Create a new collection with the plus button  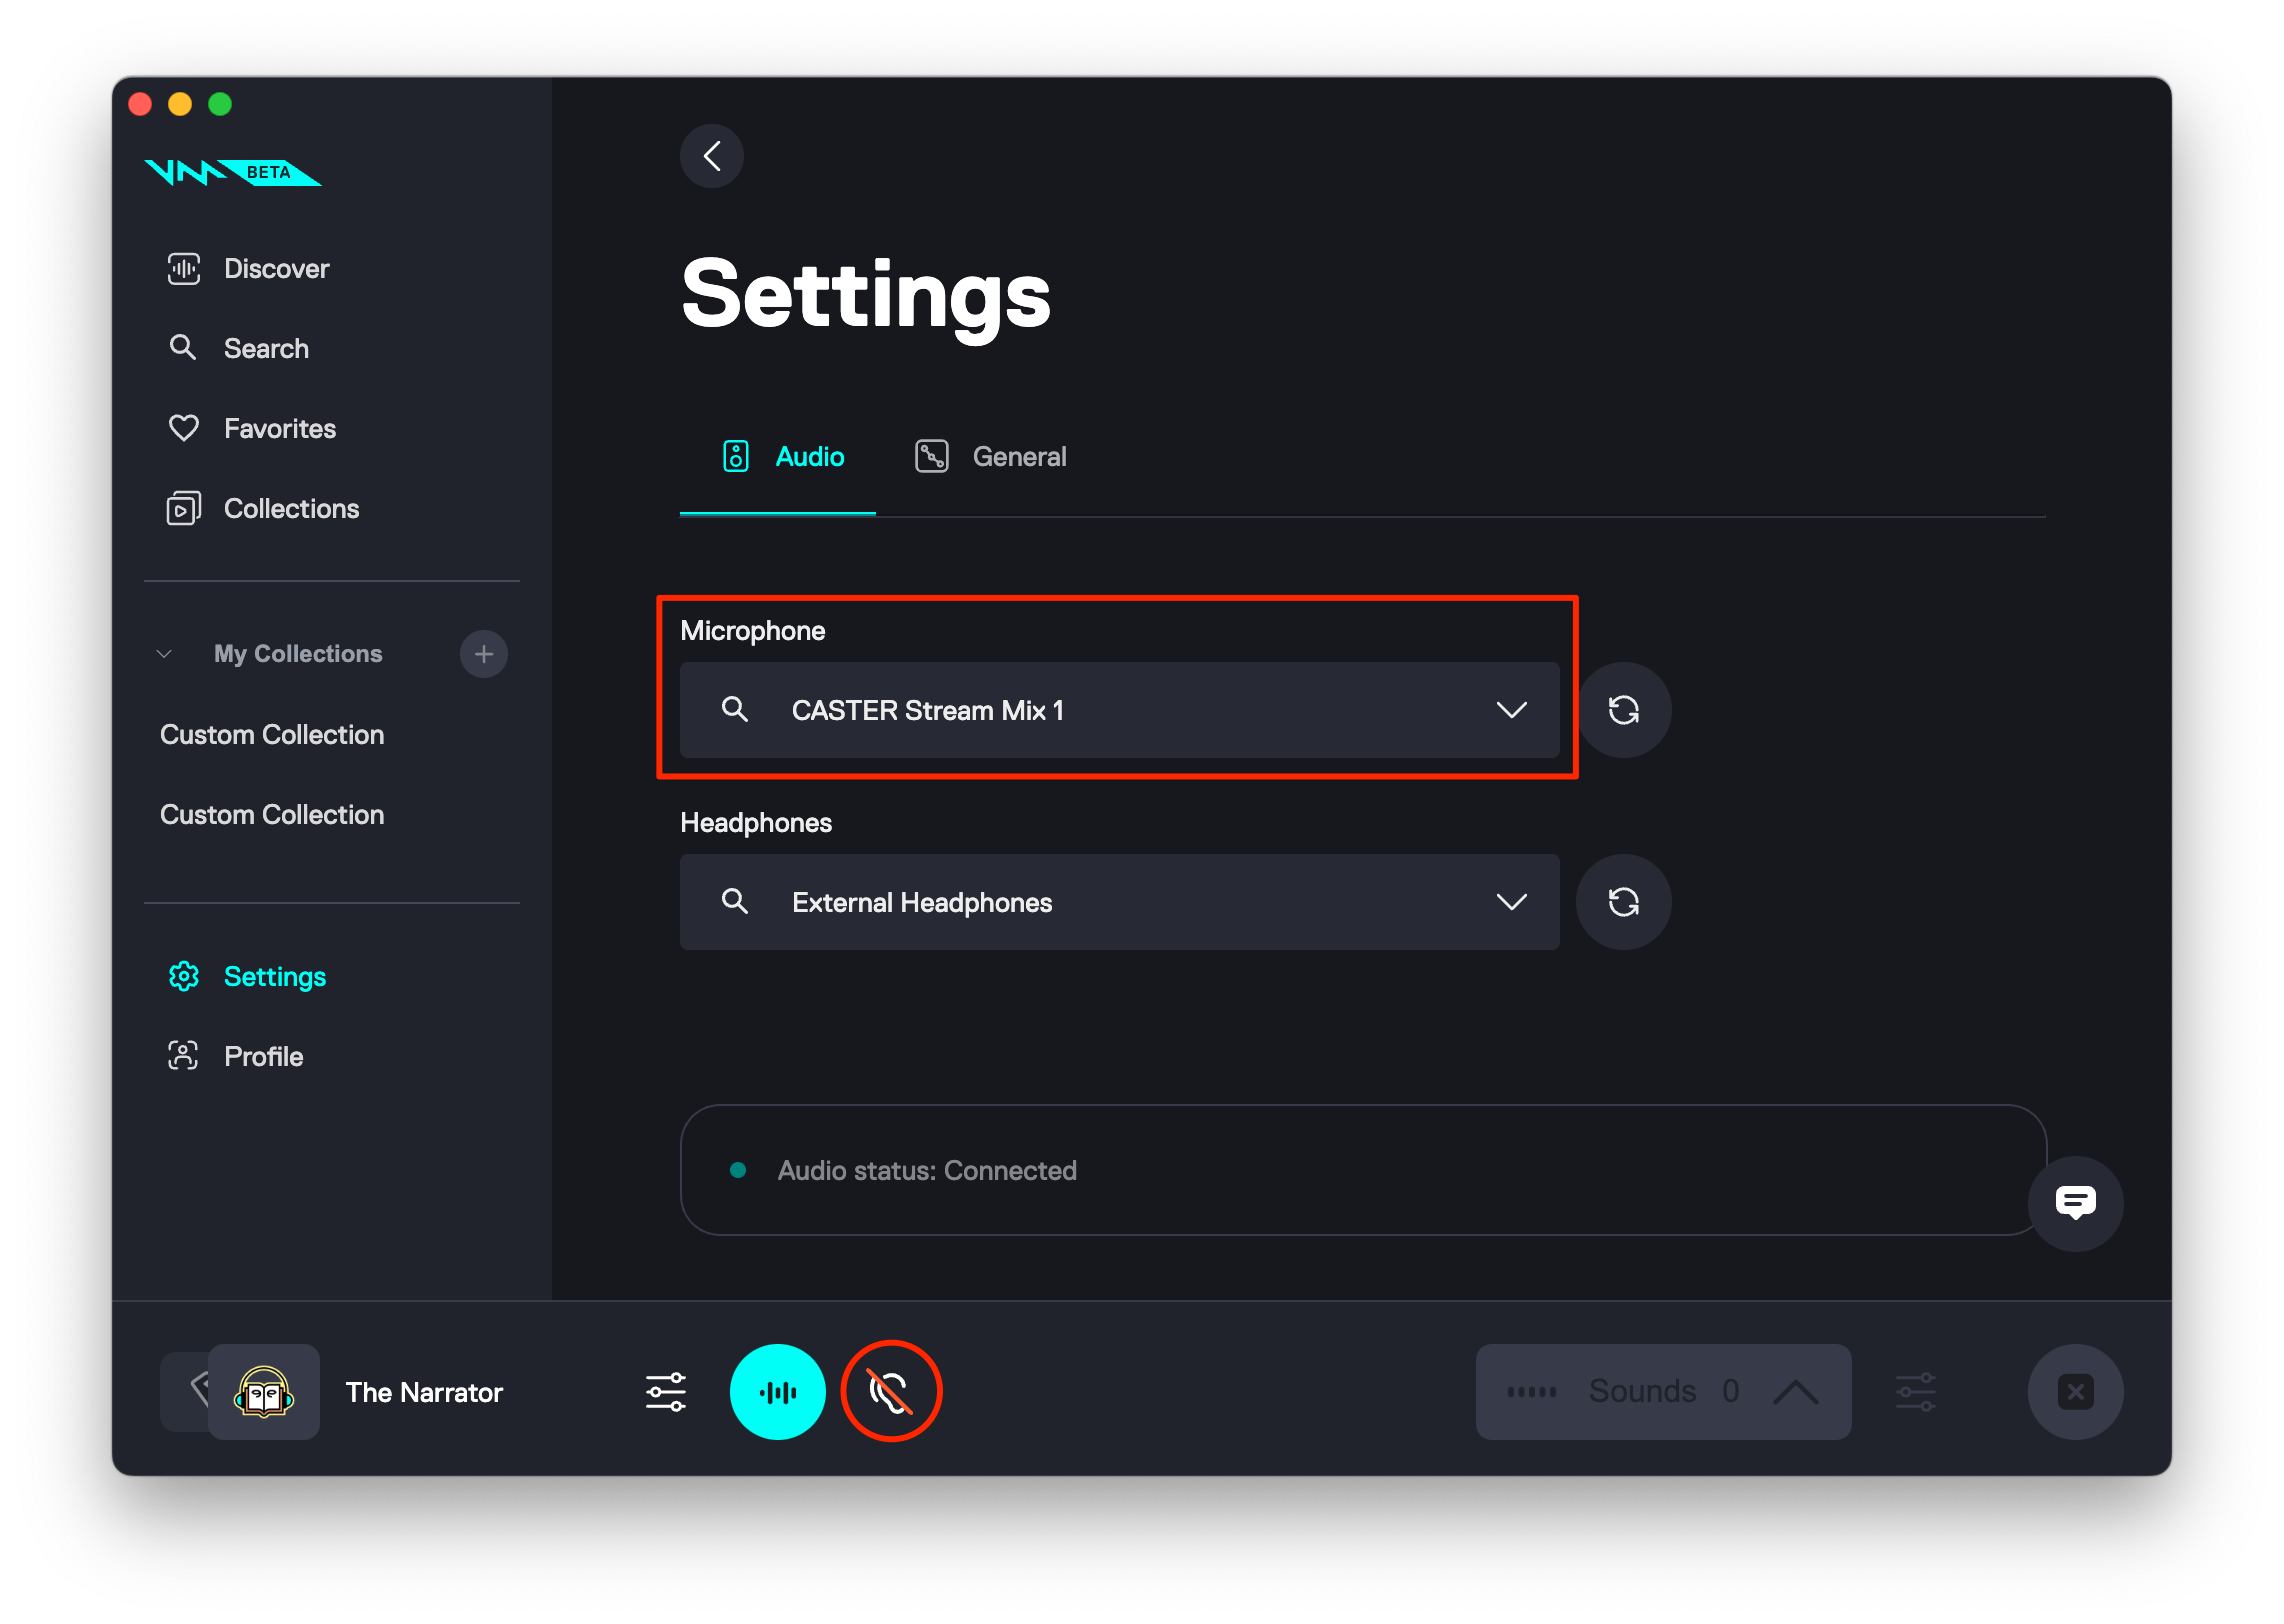point(484,653)
